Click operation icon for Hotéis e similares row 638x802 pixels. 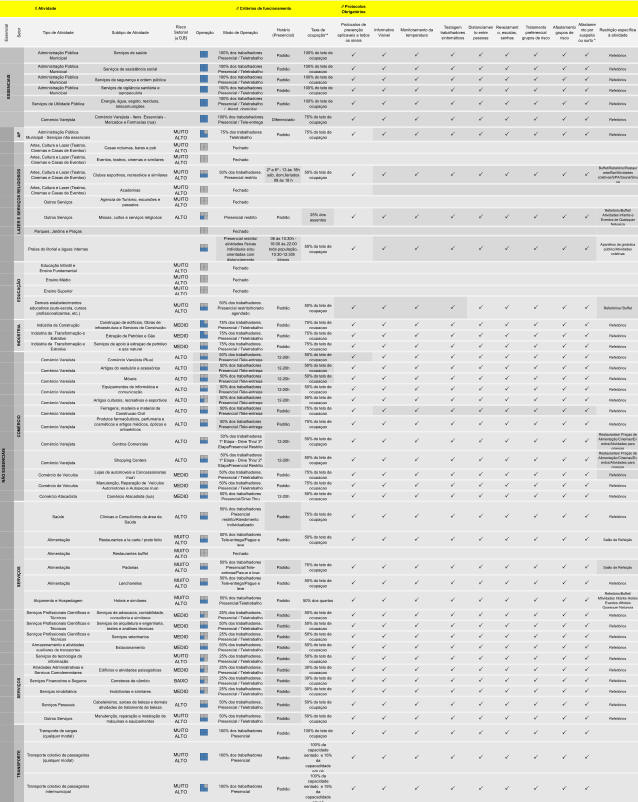204,600
